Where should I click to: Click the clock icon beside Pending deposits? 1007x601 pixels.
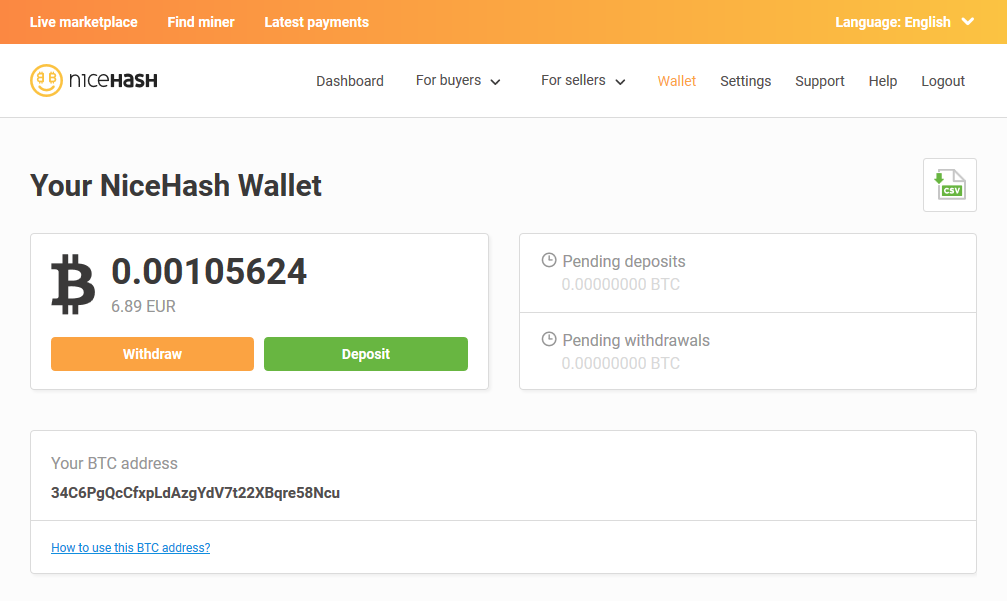point(548,260)
